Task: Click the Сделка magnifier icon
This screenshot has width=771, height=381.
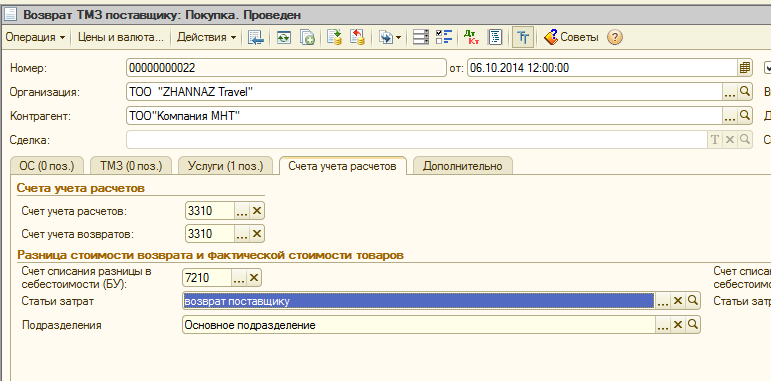Action: click(745, 140)
